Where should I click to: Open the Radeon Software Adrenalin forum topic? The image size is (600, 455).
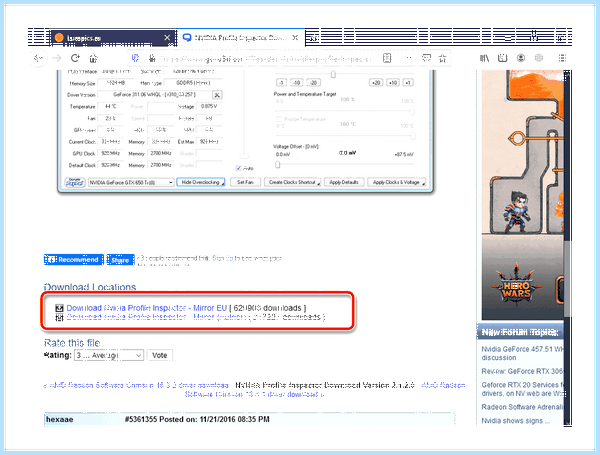(x=522, y=407)
